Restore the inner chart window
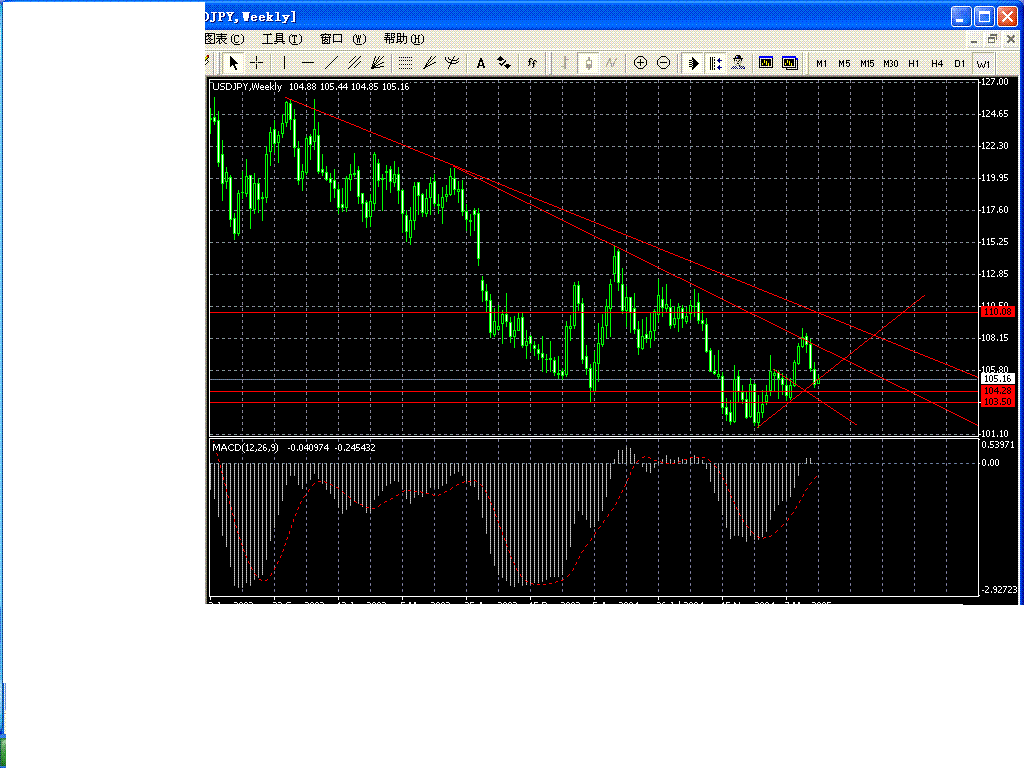Viewport: 1024px width, 768px height. coord(992,40)
